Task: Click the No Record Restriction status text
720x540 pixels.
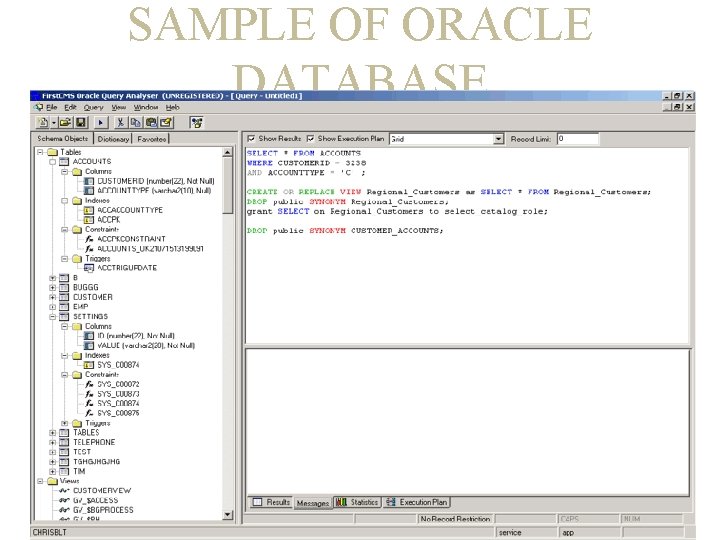Action: pos(455,519)
